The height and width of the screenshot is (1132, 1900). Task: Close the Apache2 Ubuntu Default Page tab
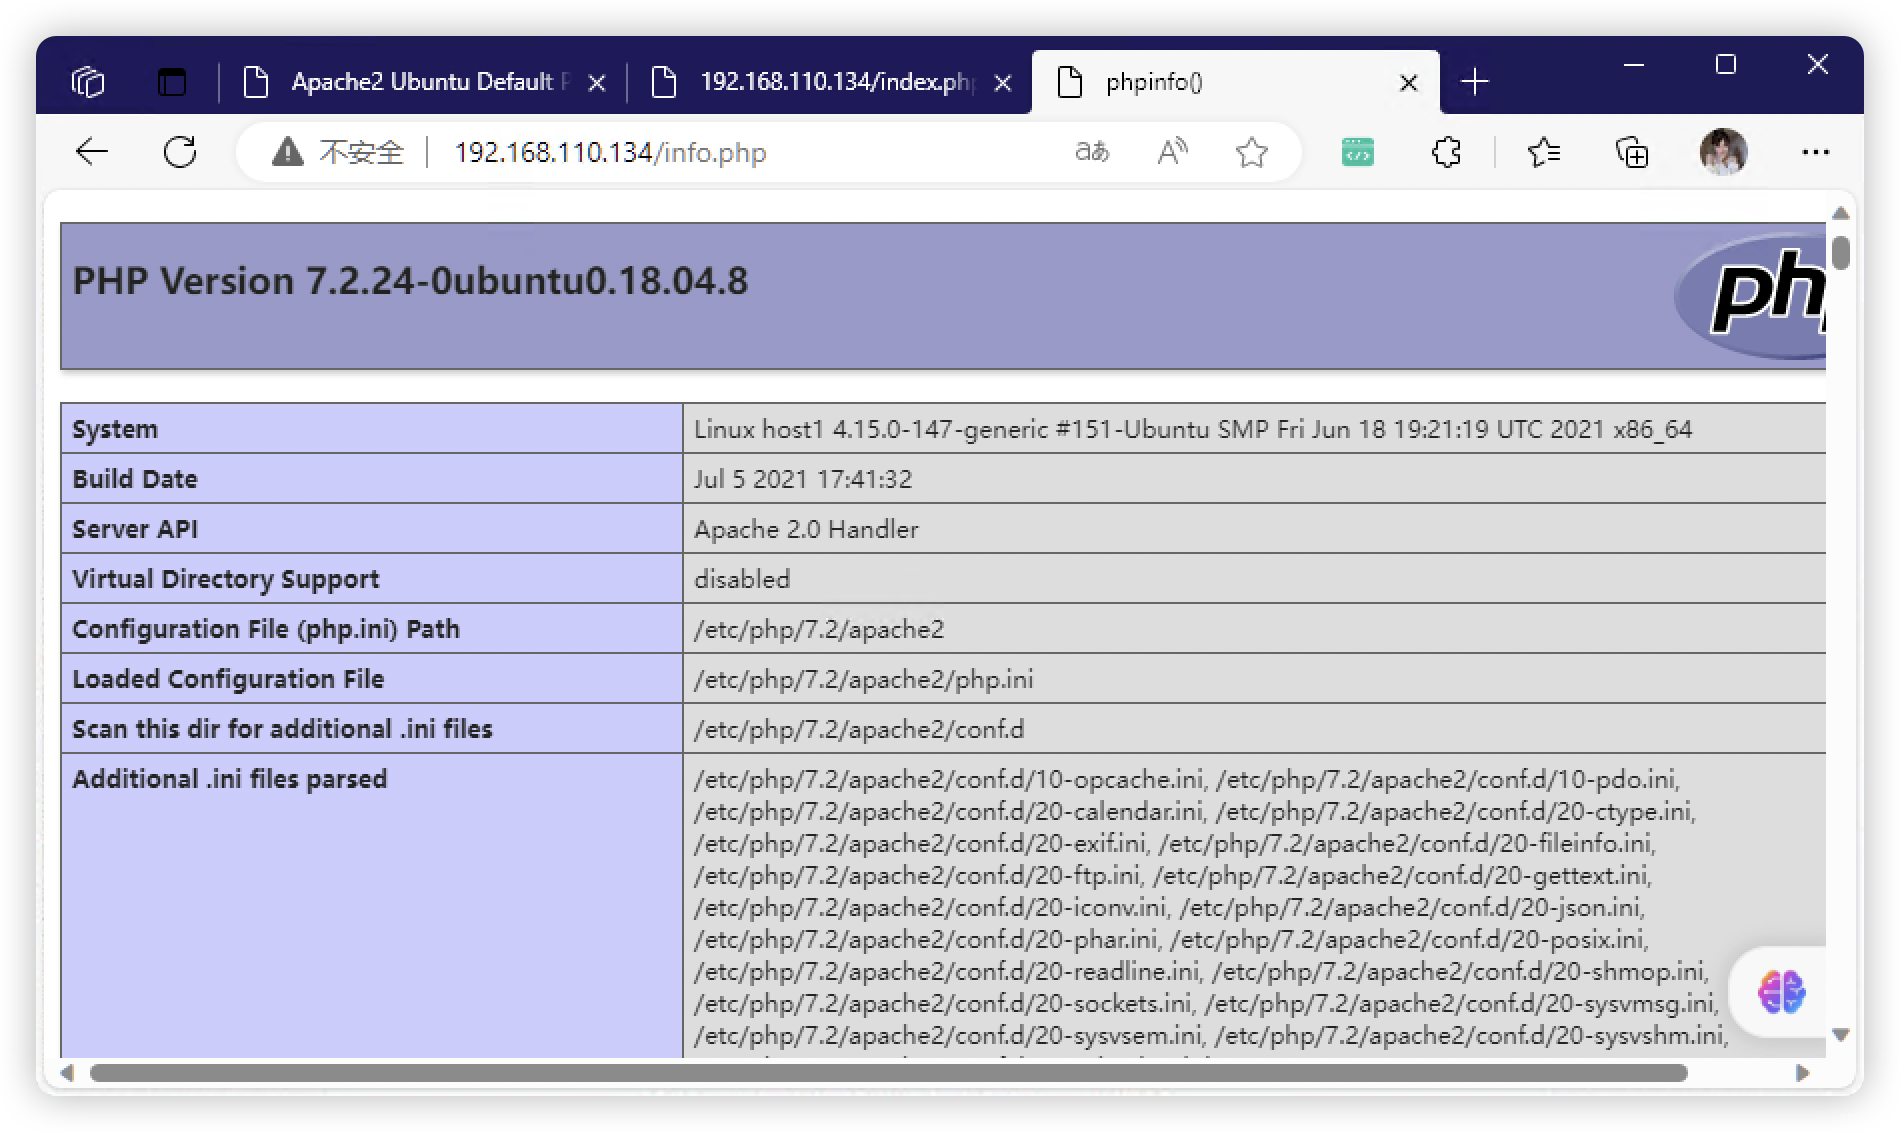point(597,83)
